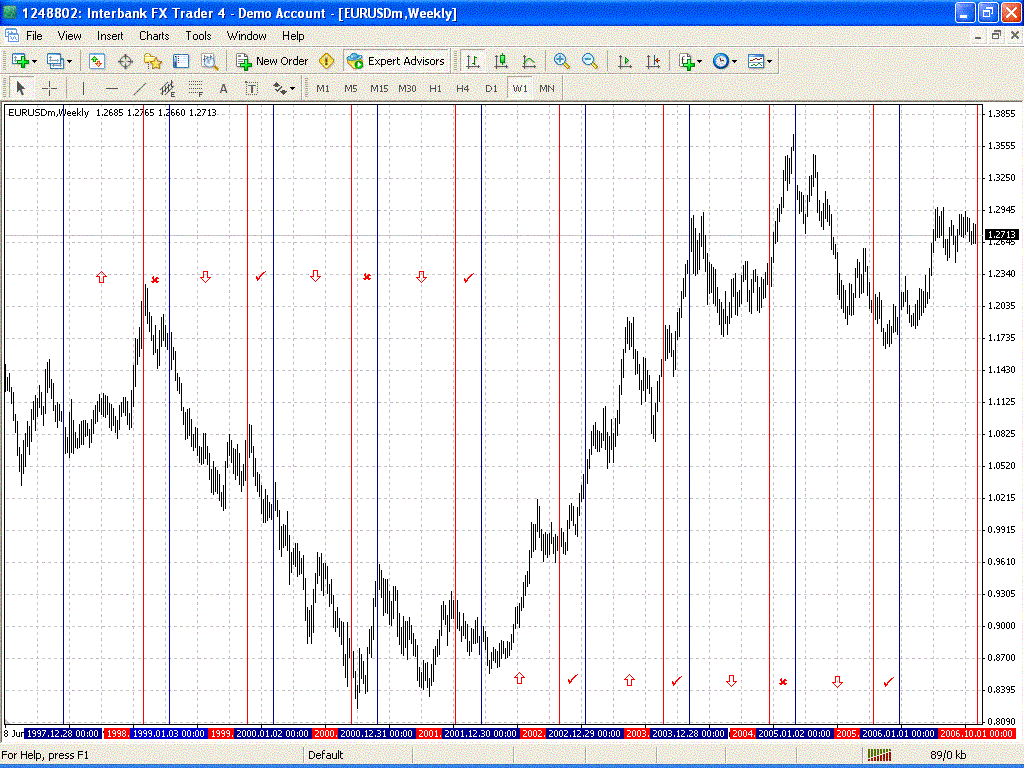Switch chart to Line chart display

click(529, 61)
